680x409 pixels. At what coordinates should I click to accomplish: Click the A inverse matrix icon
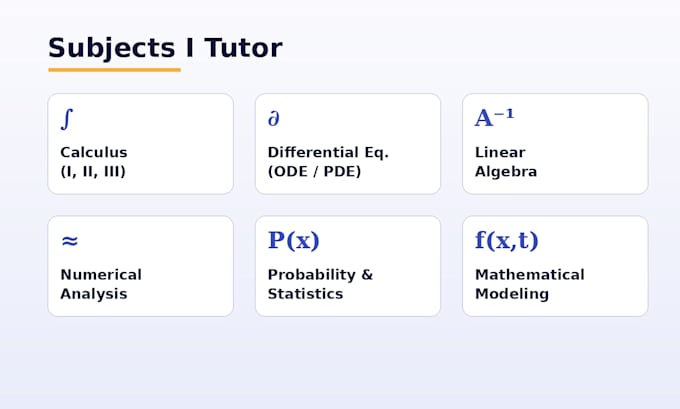click(x=494, y=118)
